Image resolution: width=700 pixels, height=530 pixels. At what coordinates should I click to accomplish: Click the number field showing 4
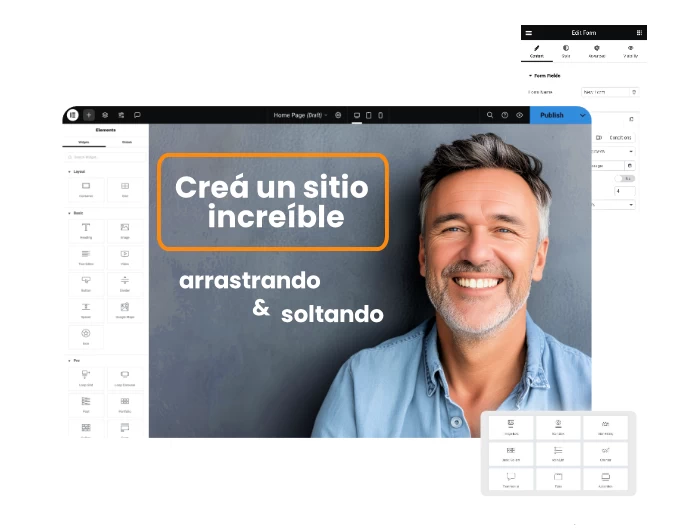tap(625, 191)
